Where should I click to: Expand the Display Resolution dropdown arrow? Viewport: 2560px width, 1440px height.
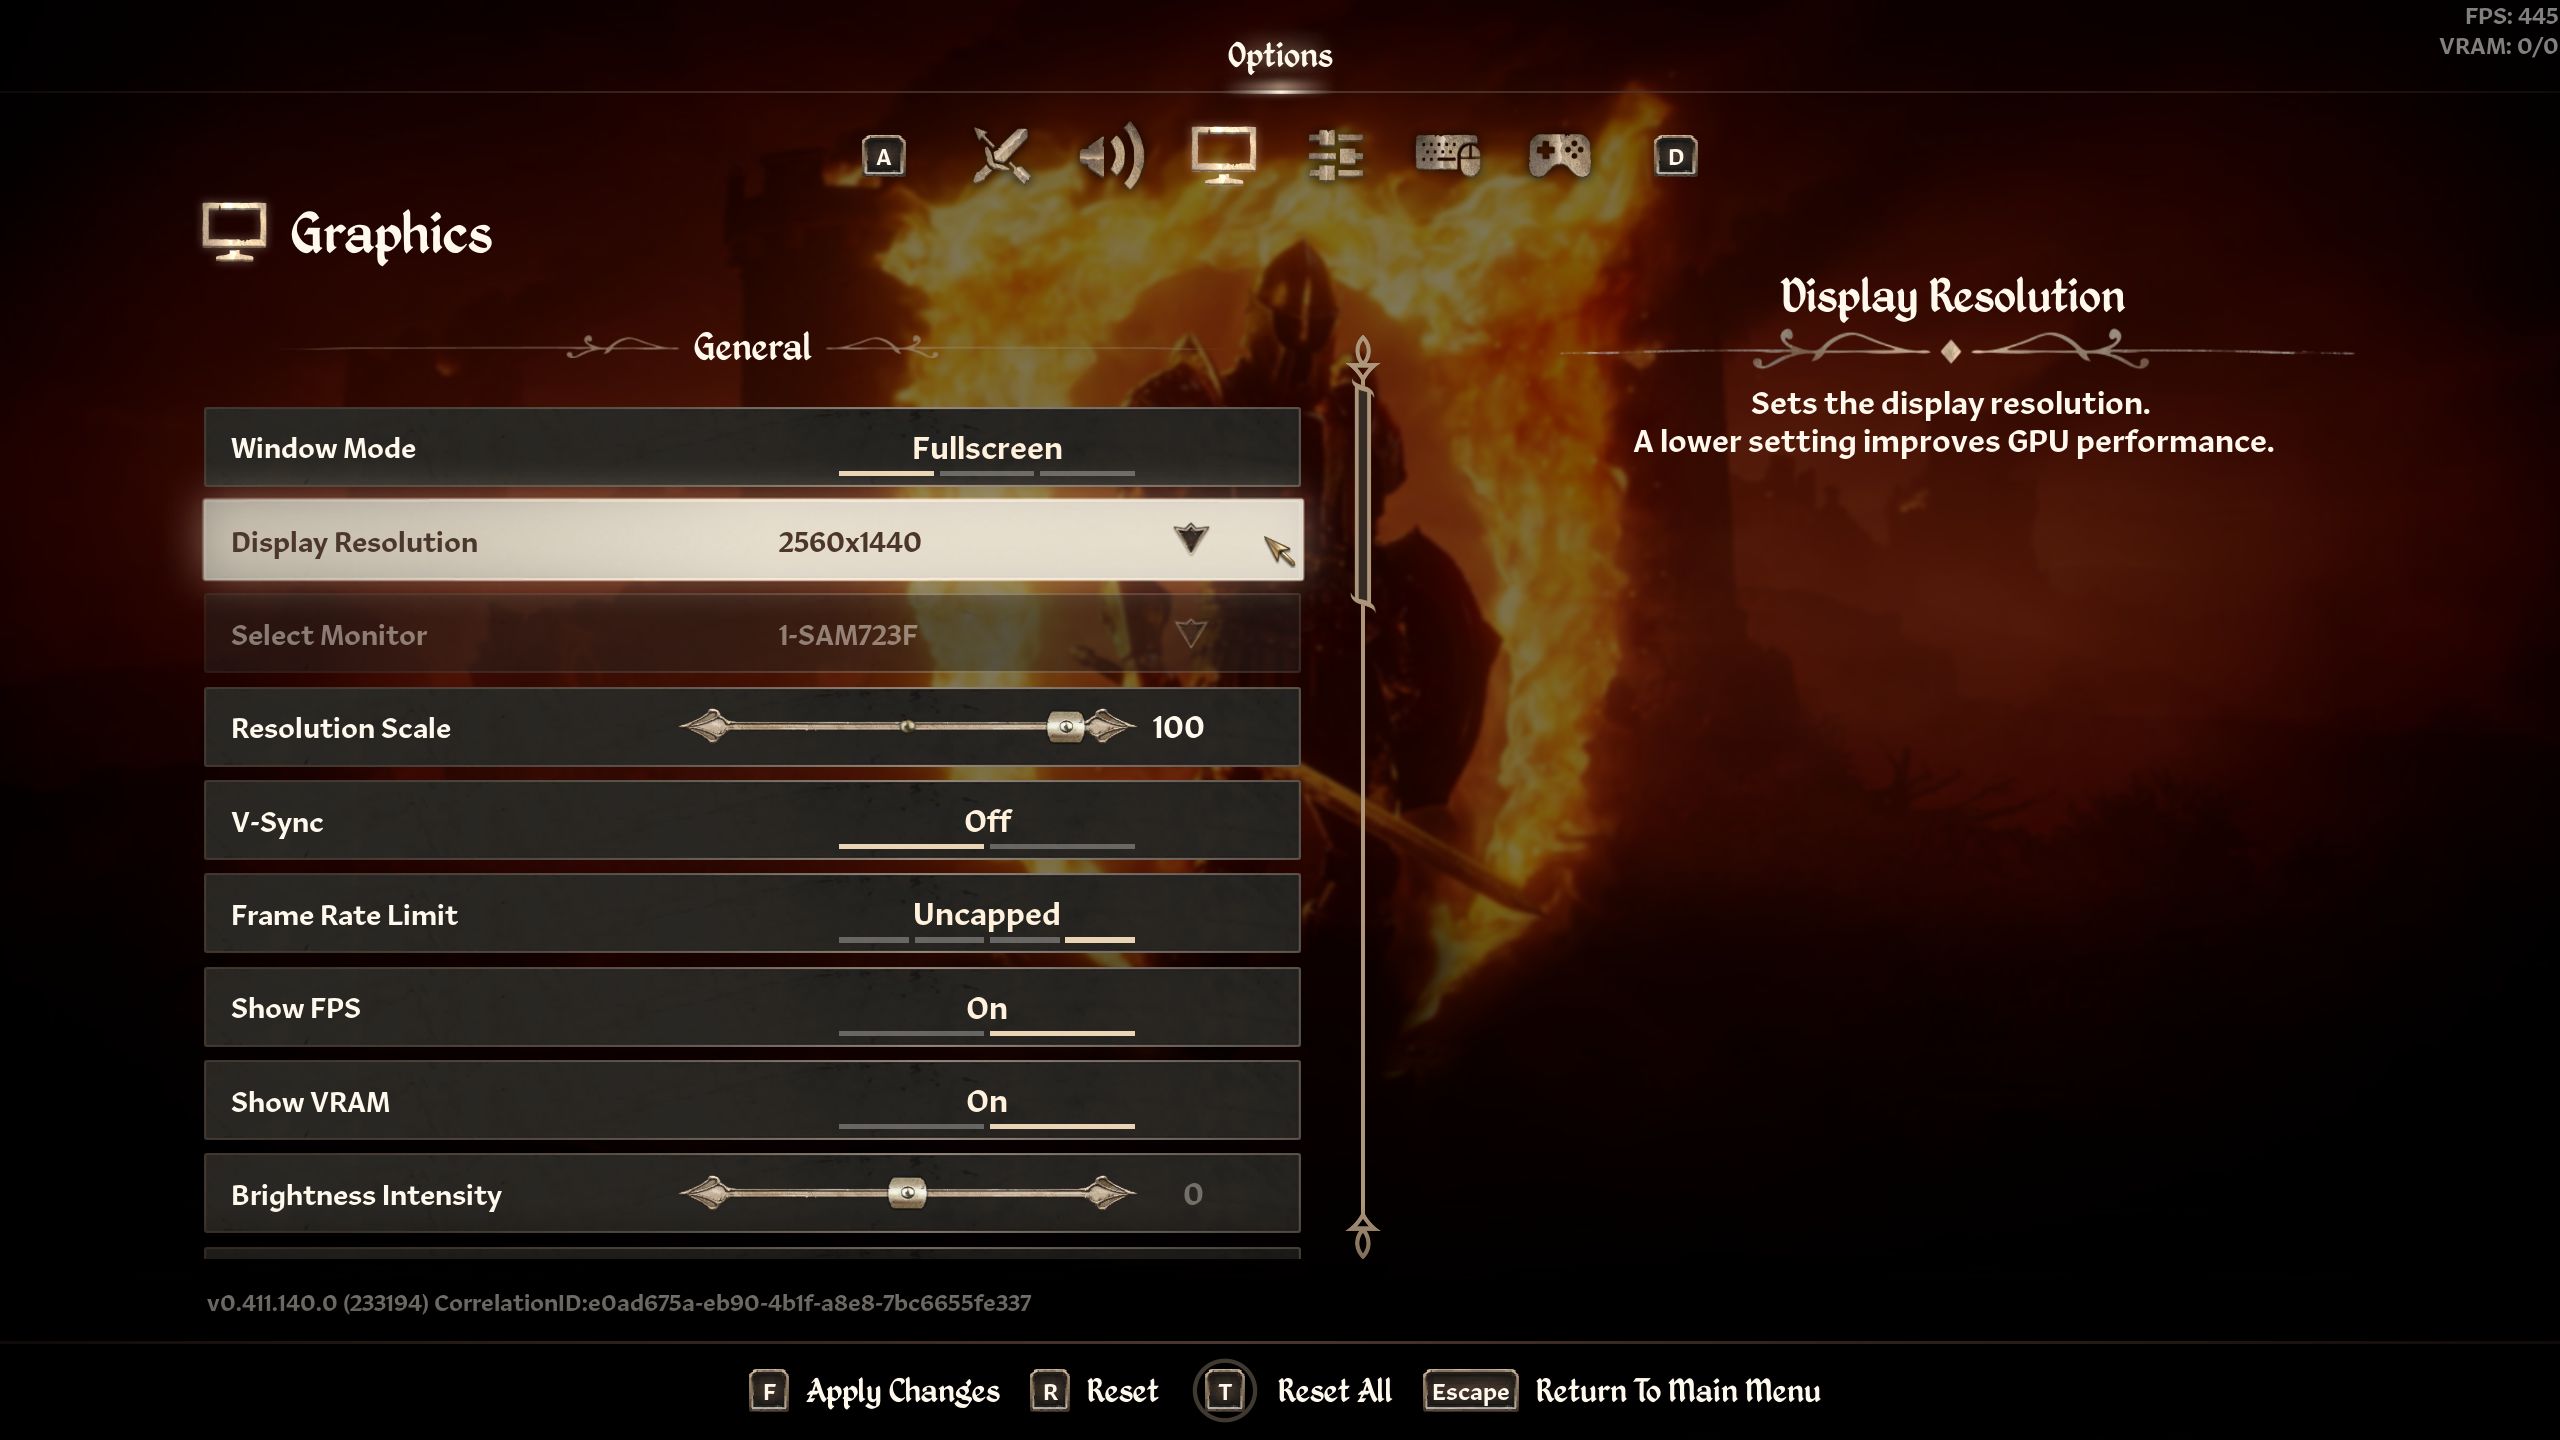1190,540
